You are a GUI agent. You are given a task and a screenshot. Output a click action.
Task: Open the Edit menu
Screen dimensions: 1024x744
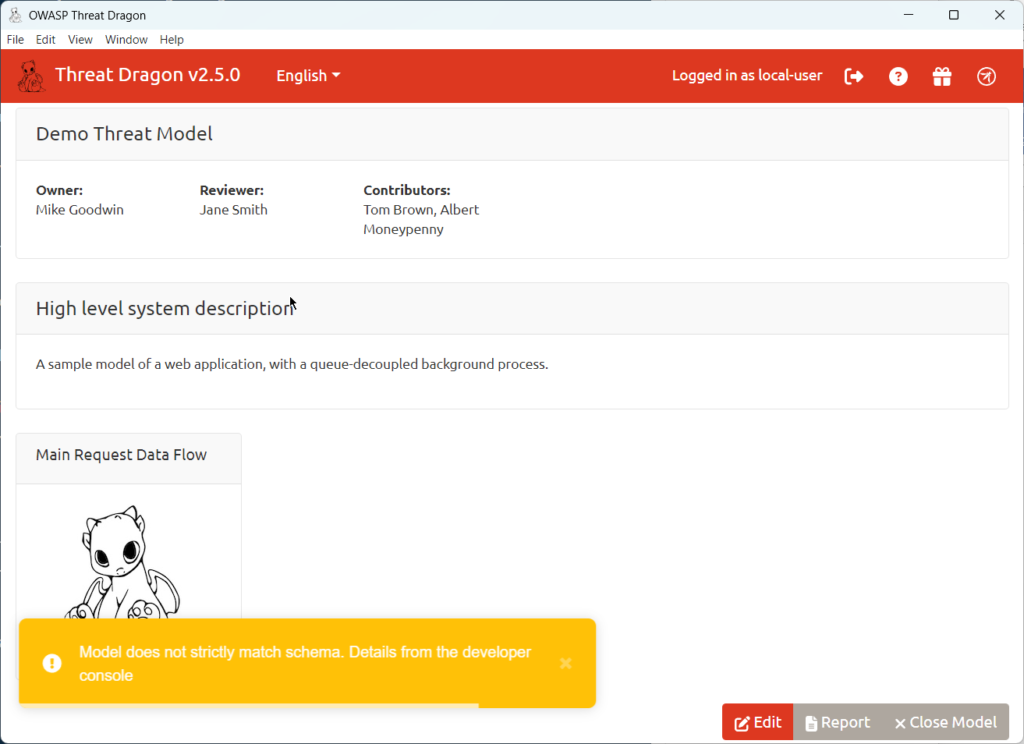pyautogui.click(x=45, y=40)
